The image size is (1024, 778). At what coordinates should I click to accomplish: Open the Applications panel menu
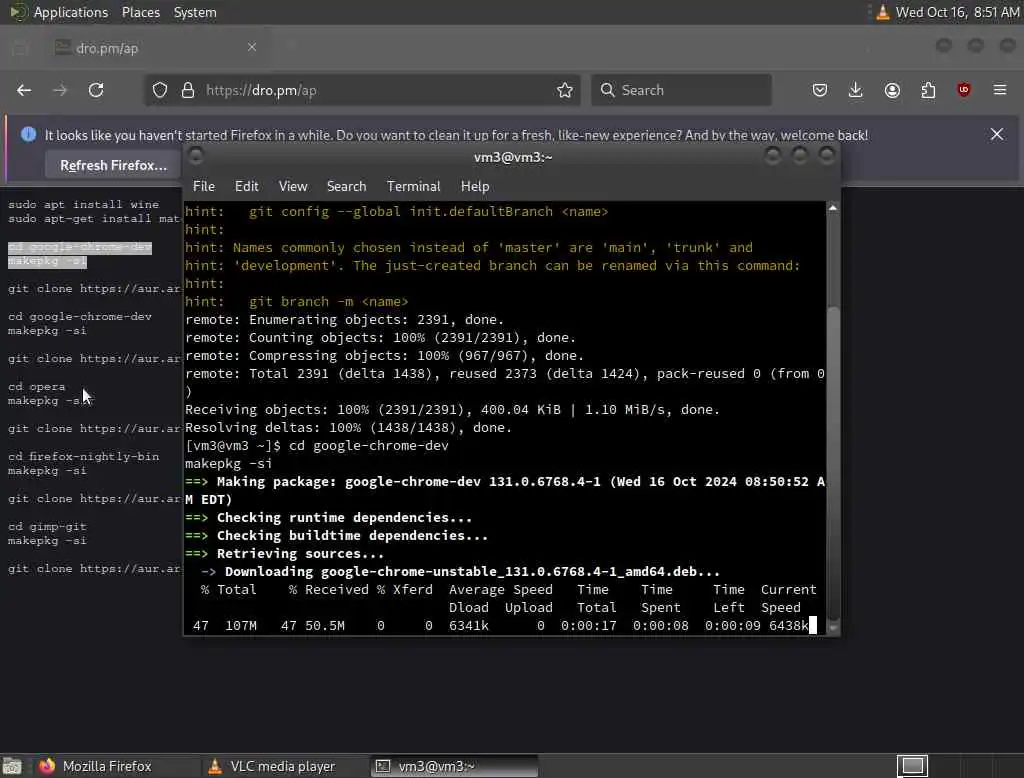pyautogui.click(x=59, y=12)
